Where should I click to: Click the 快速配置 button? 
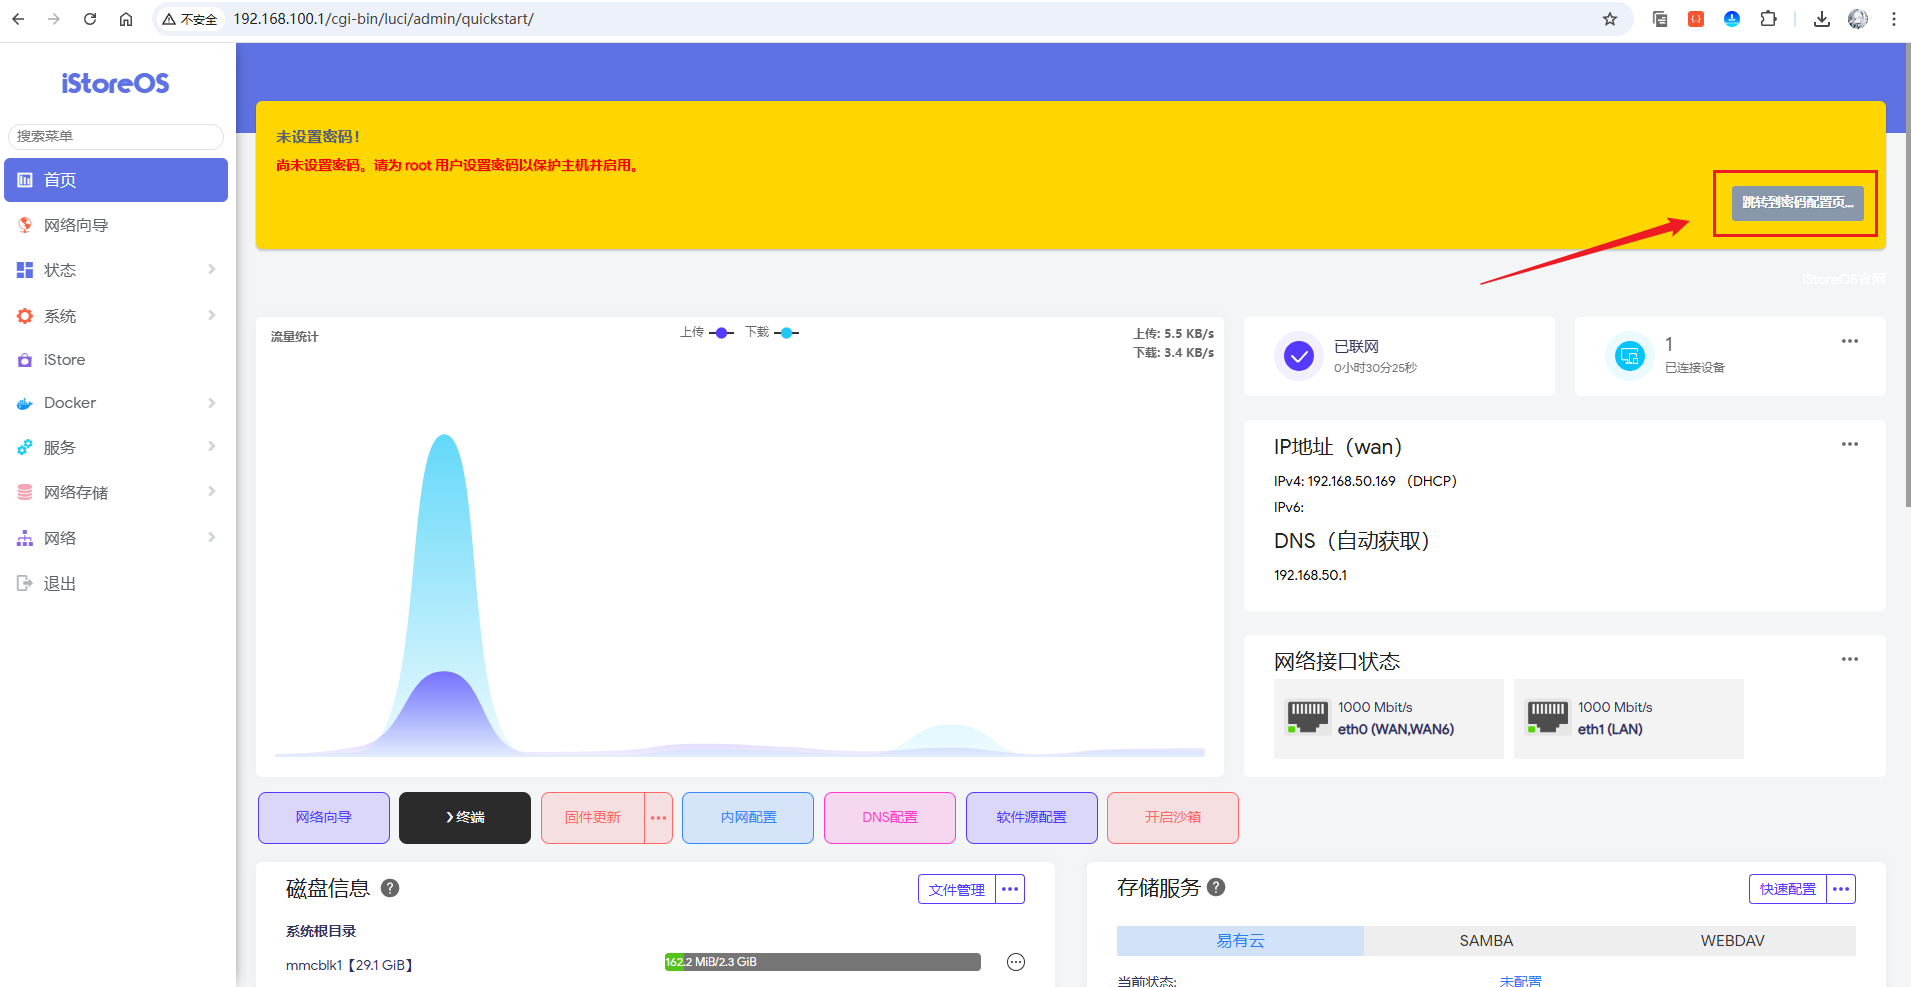pyautogui.click(x=1788, y=889)
